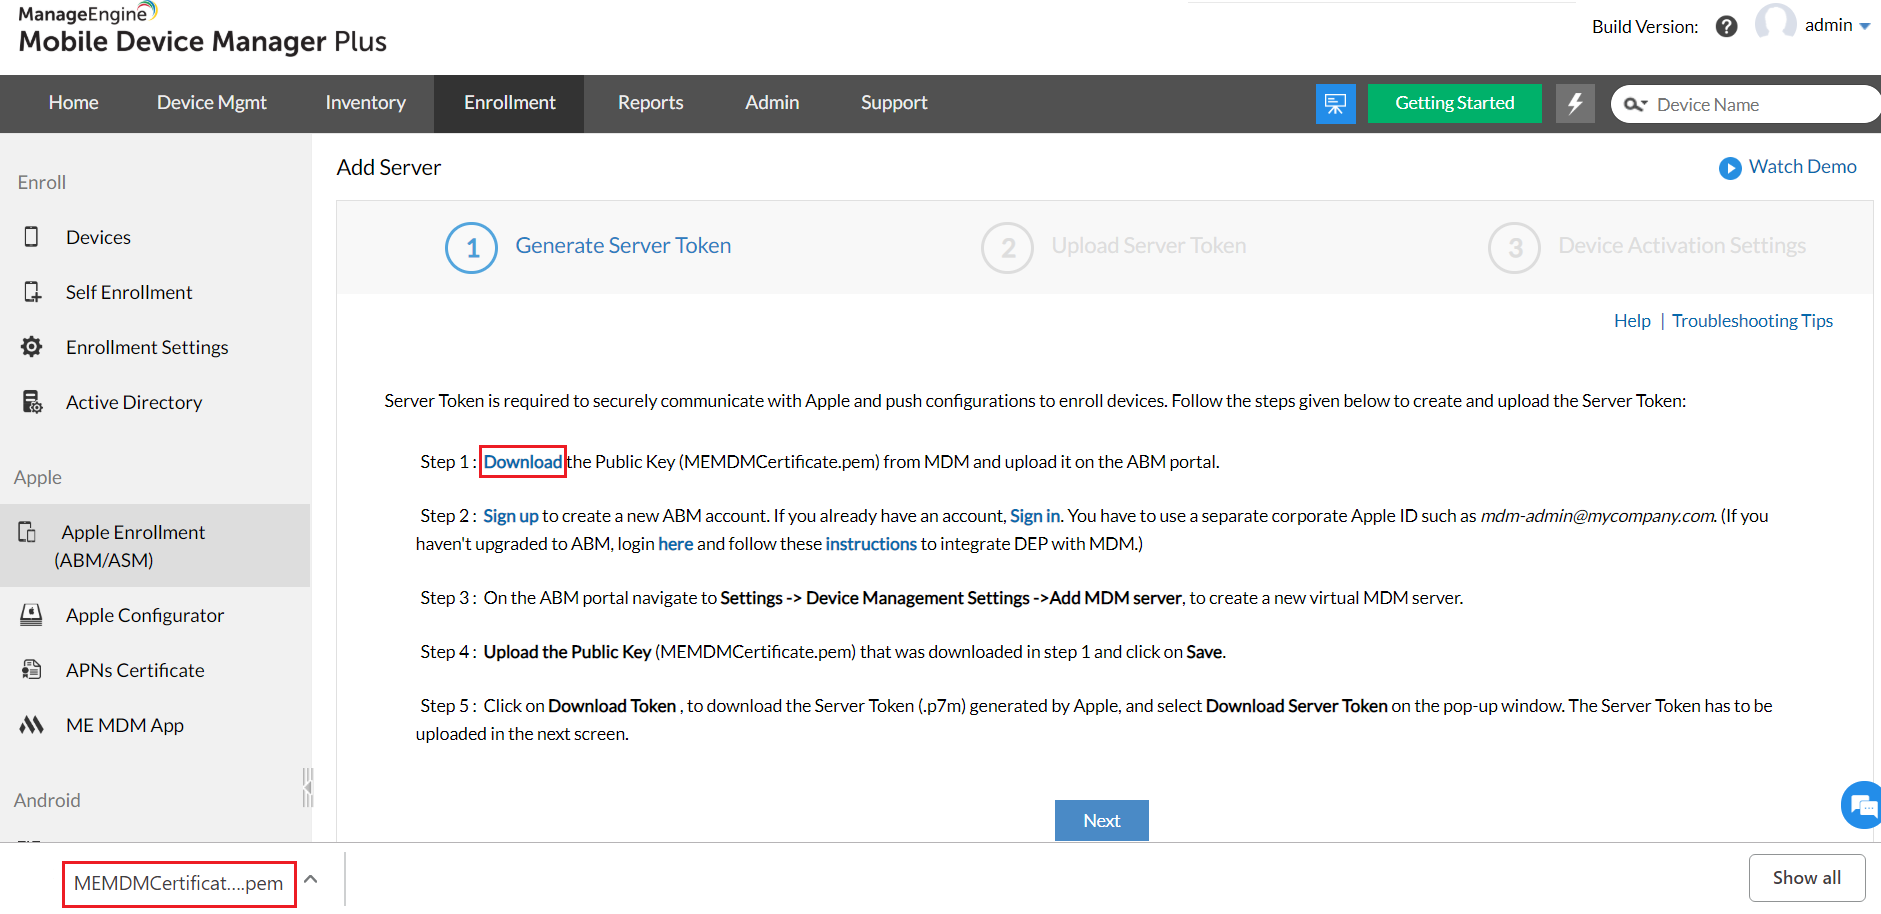
Task: Click the lightning bolt icon in the toolbar
Action: click(1576, 103)
